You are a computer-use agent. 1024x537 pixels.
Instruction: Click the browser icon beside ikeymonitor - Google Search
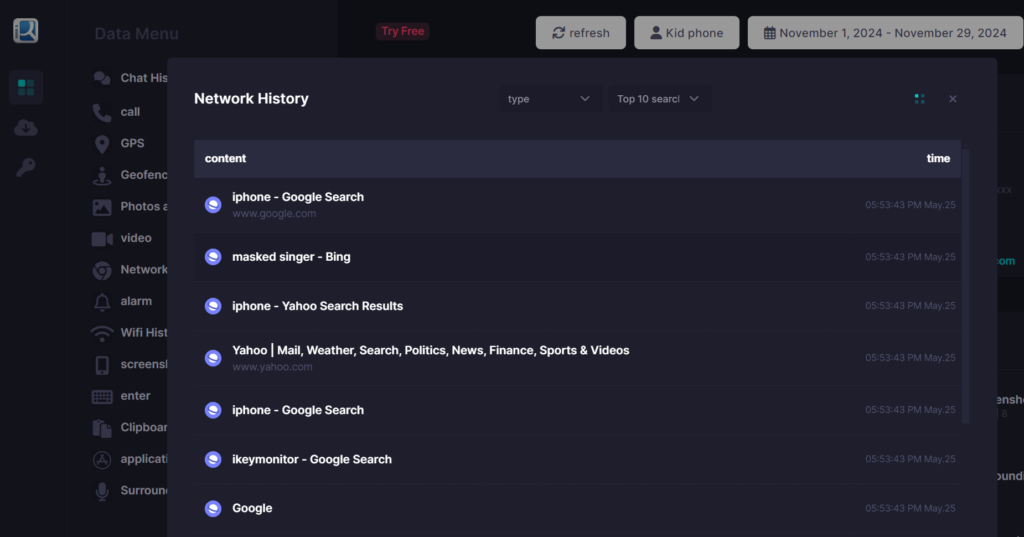(x=213, y=459)
